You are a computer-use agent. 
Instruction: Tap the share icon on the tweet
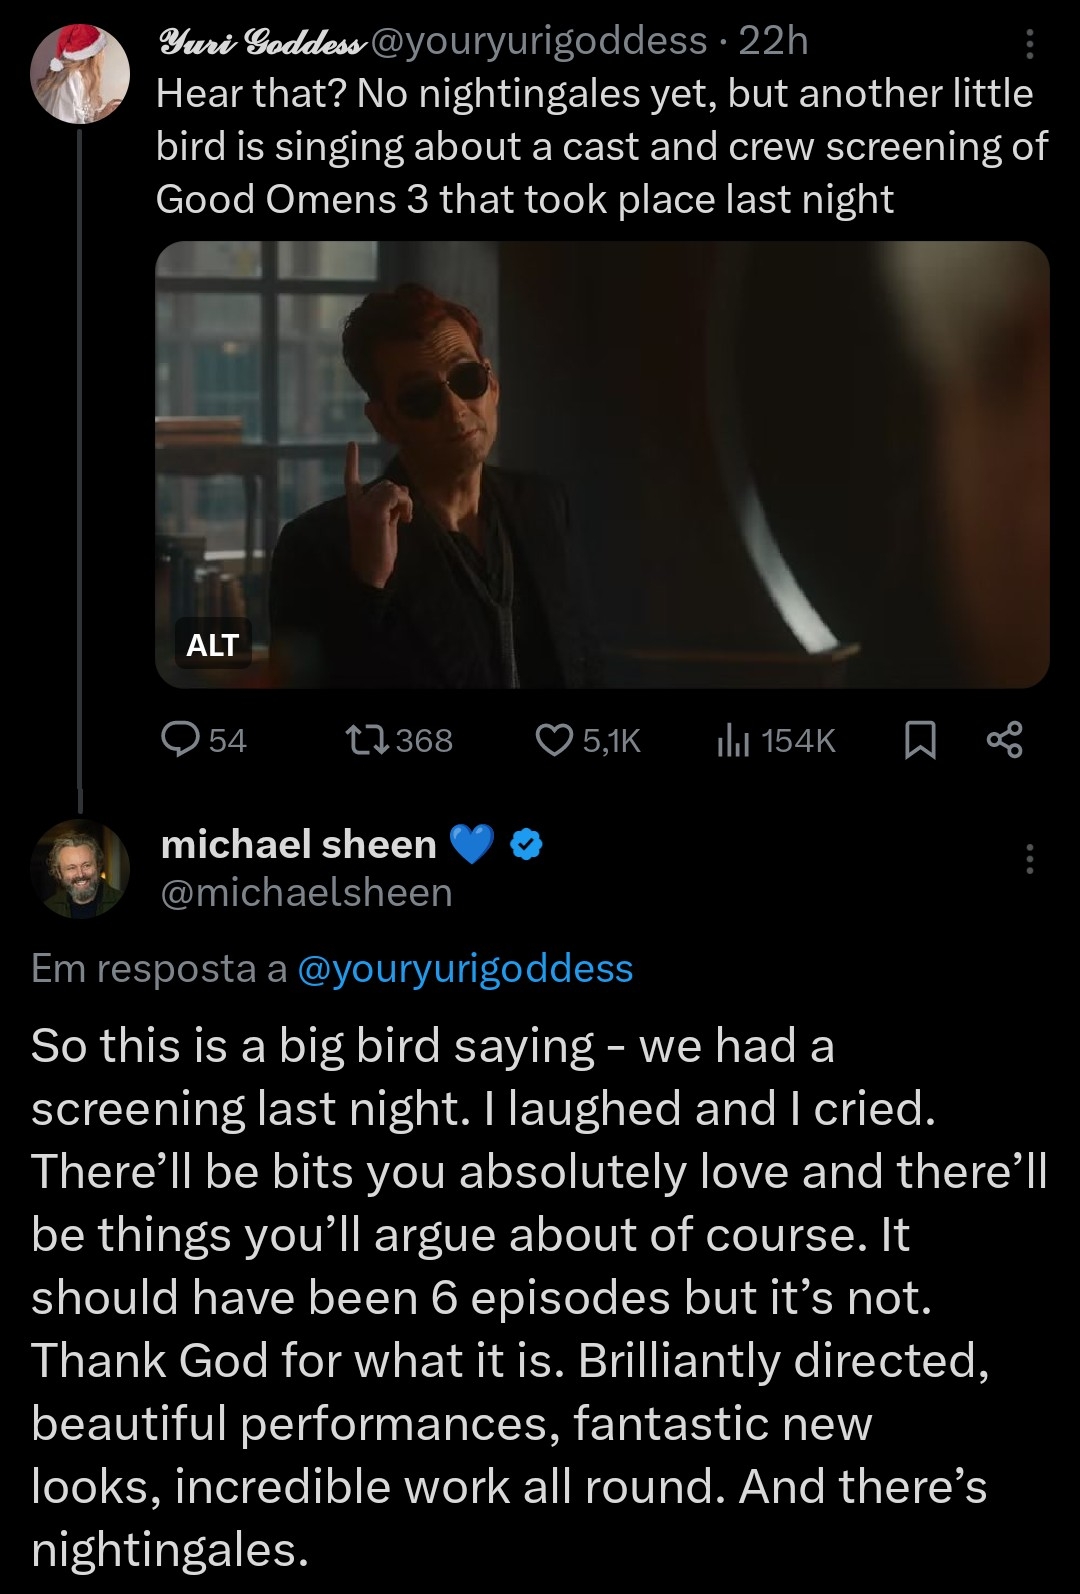tap(1005, 740)
